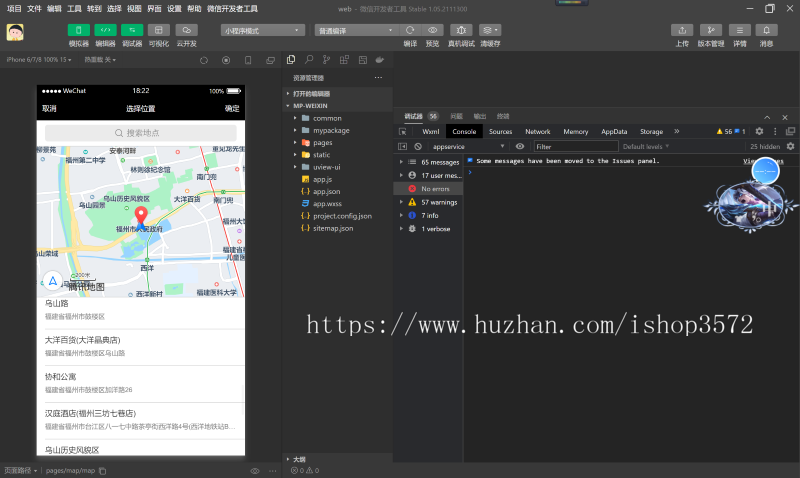This screenshot has height=478, width=800.
Task: Expand opened editors (打开的编辑器) section
Action: point(337,94)
